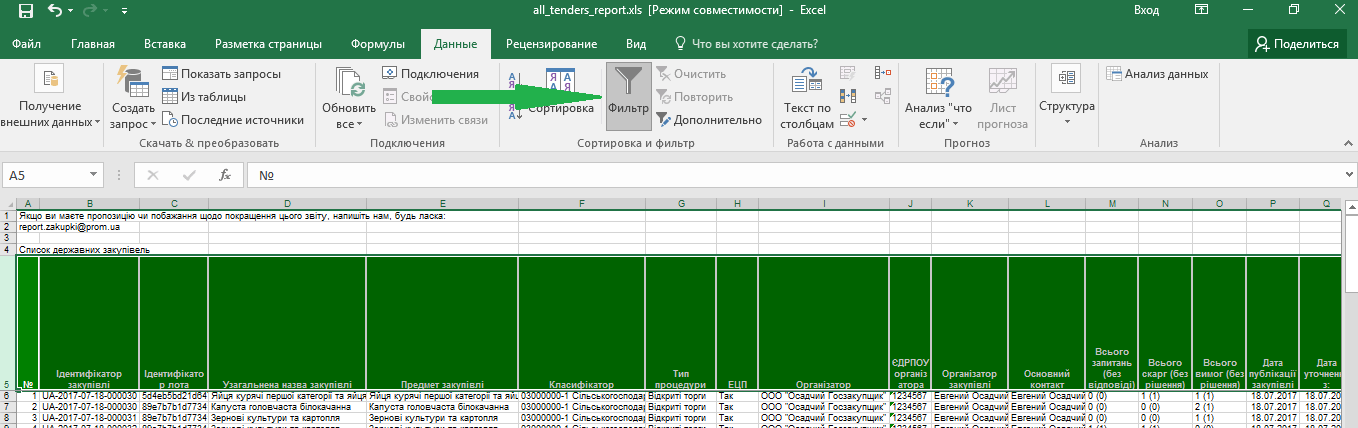Expand the Создать запрос dropdown
1358x428 pixels.
[x=132, y=116]
